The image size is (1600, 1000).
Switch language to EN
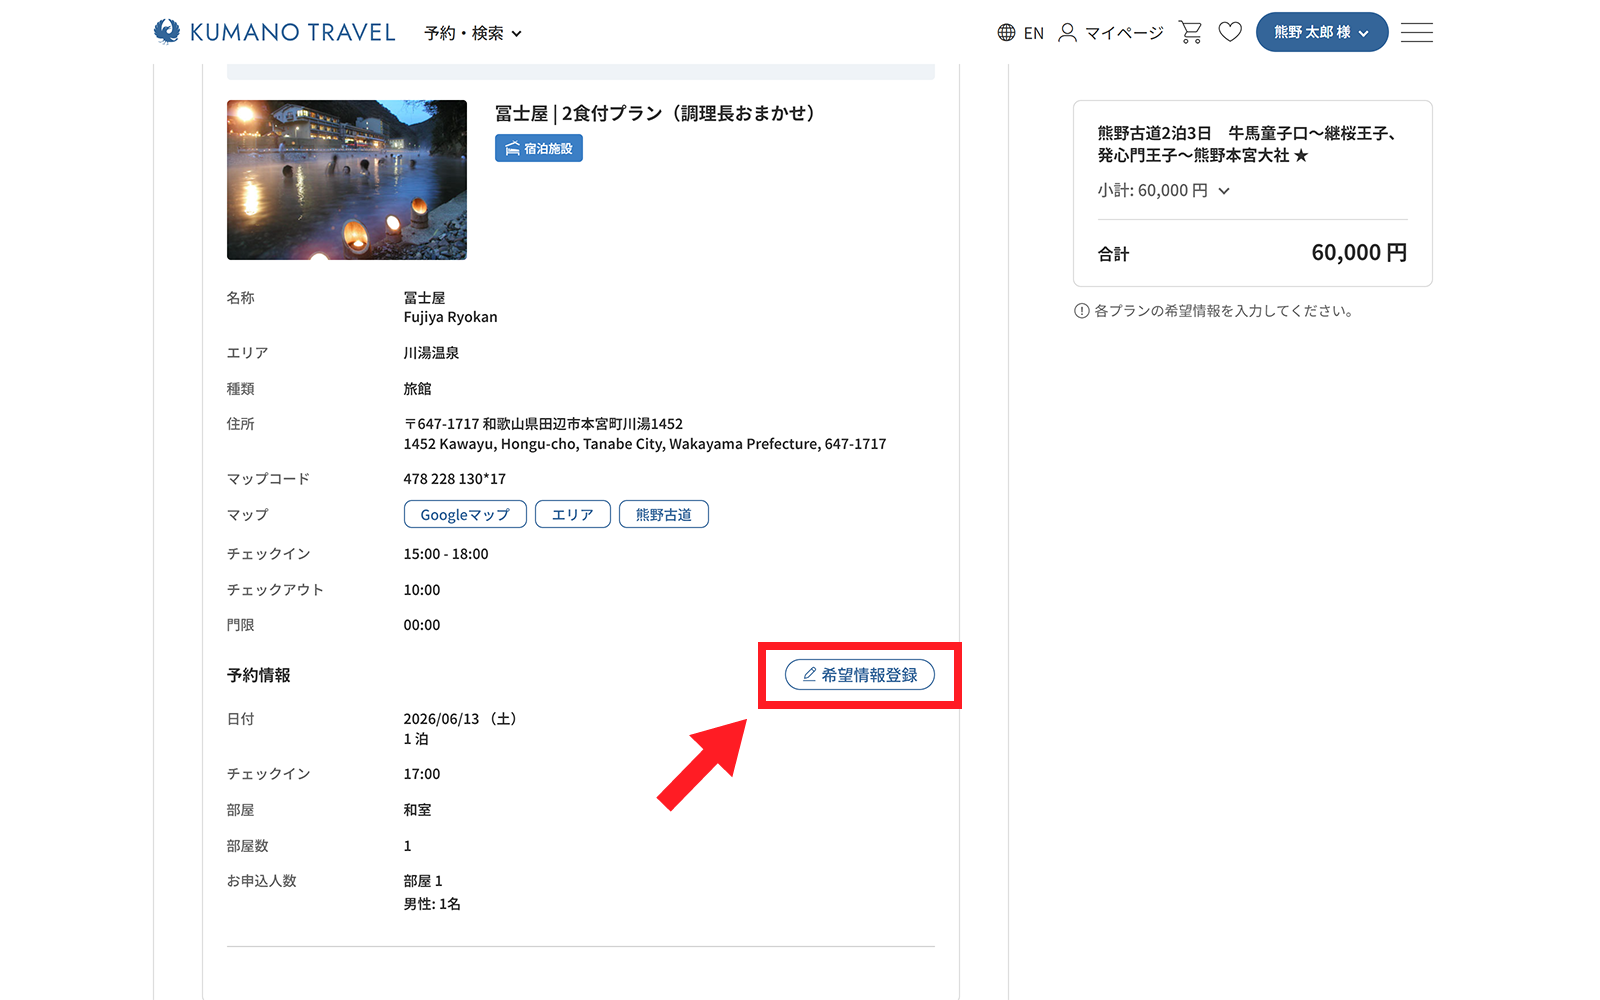1034,33
